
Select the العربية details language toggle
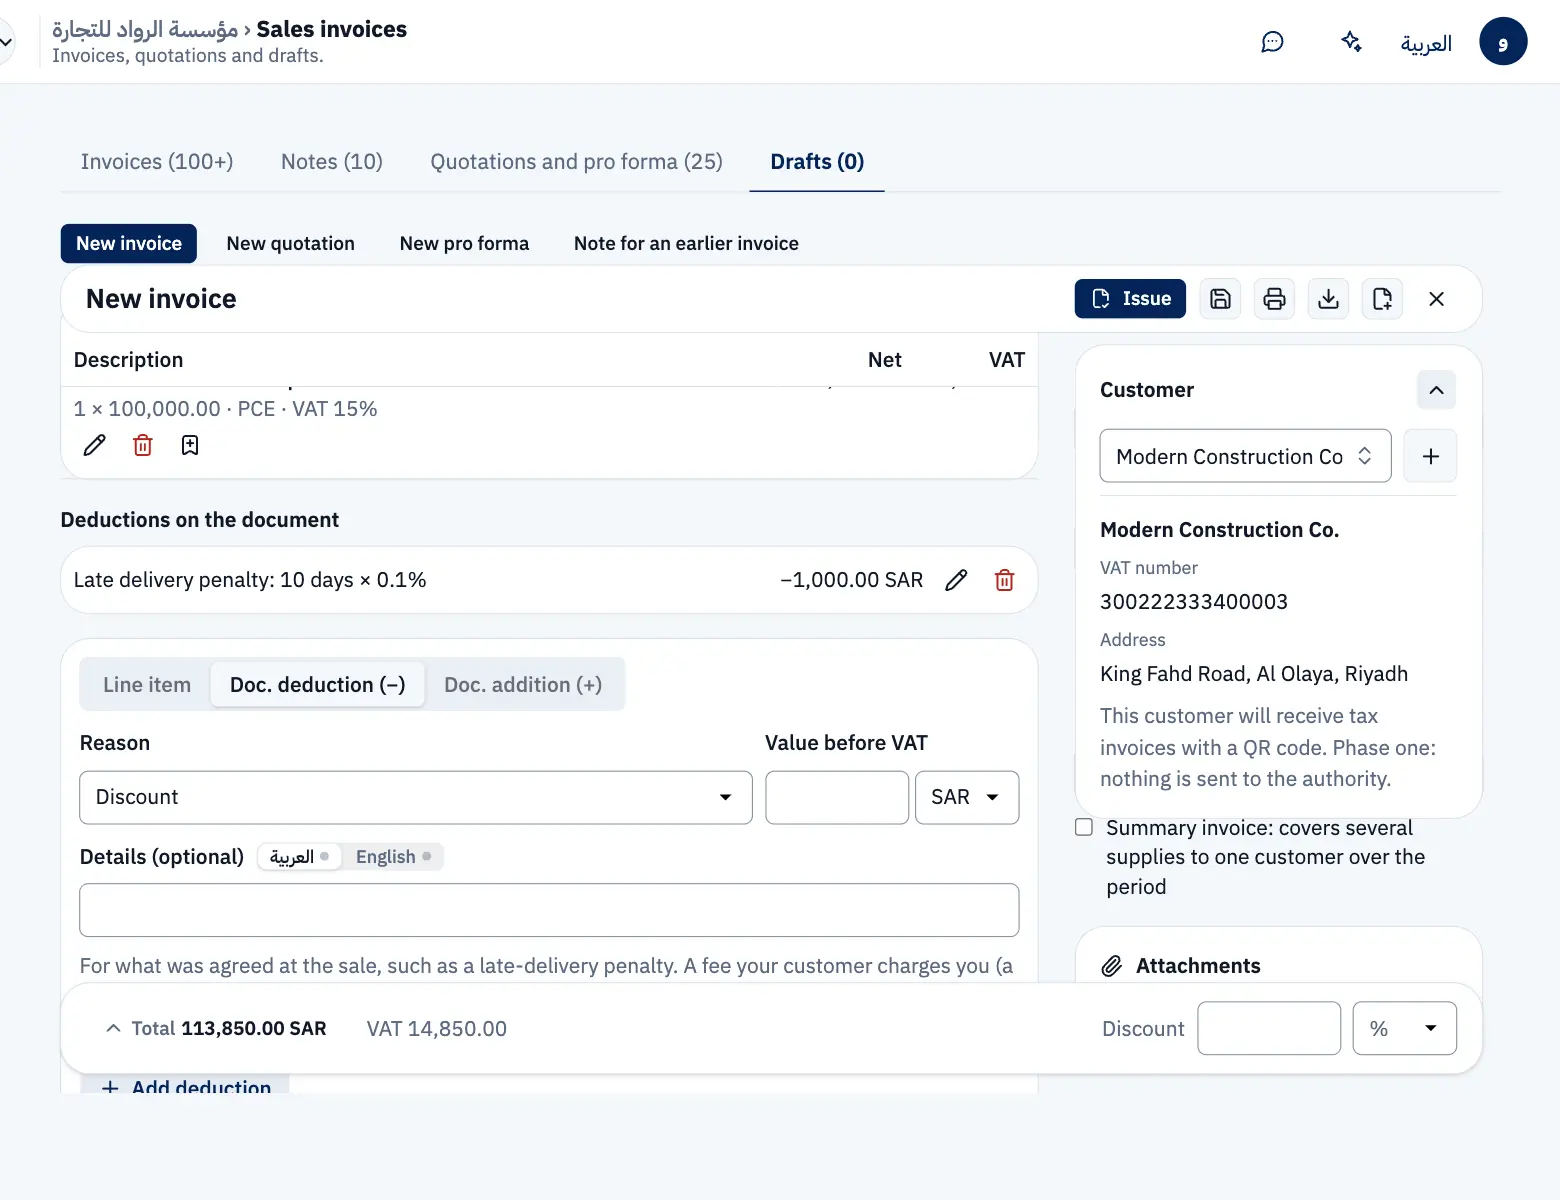click(x=299, y=857)
